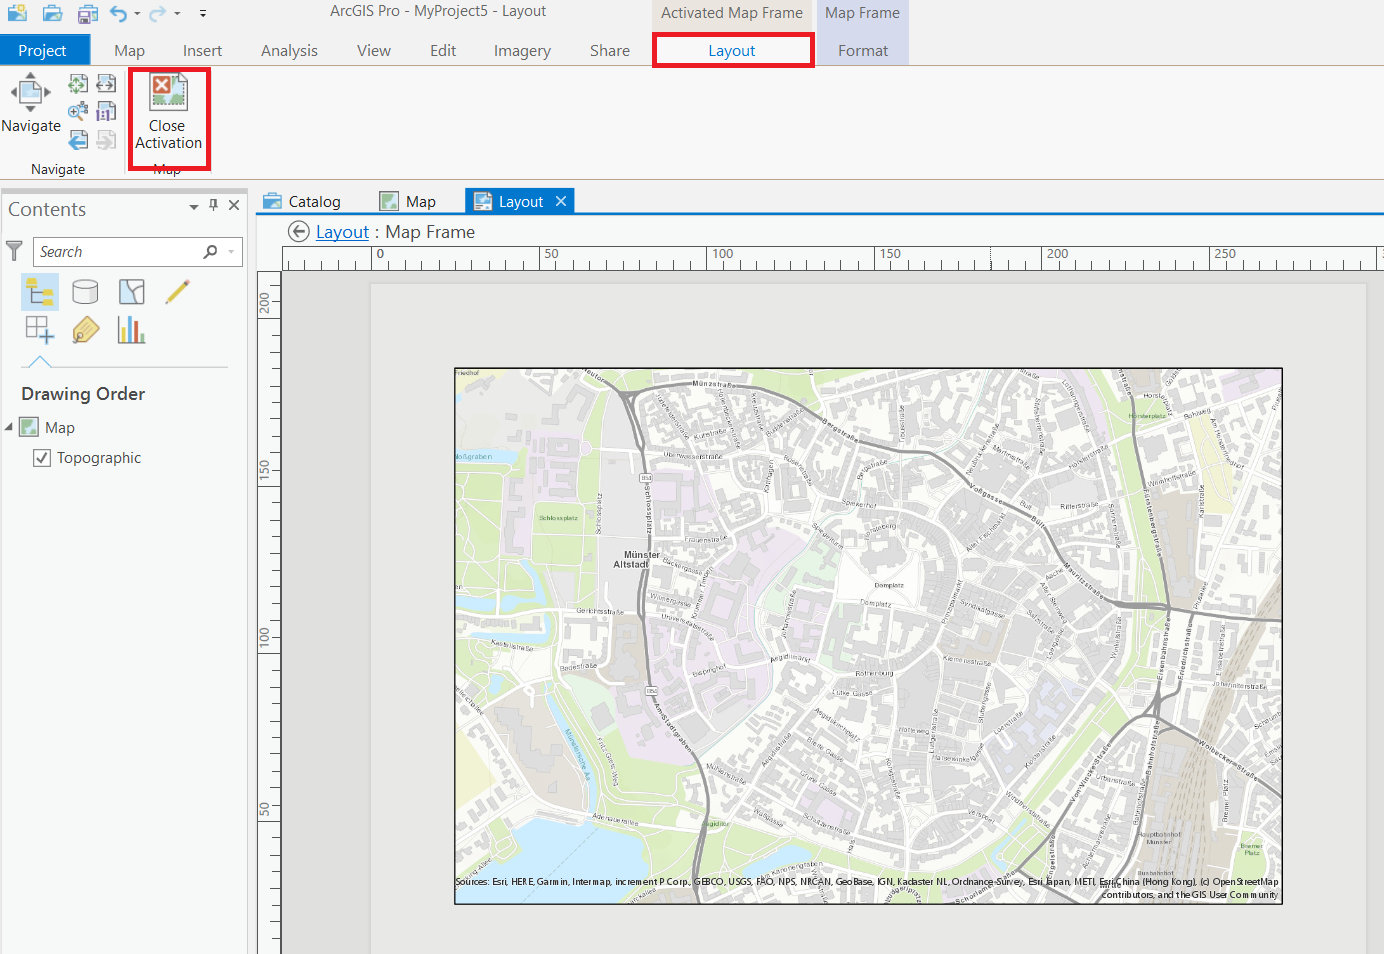The height and width of the screenshot is (954, 1384).
Task: Click the Save Project icon
Action: 88,13
